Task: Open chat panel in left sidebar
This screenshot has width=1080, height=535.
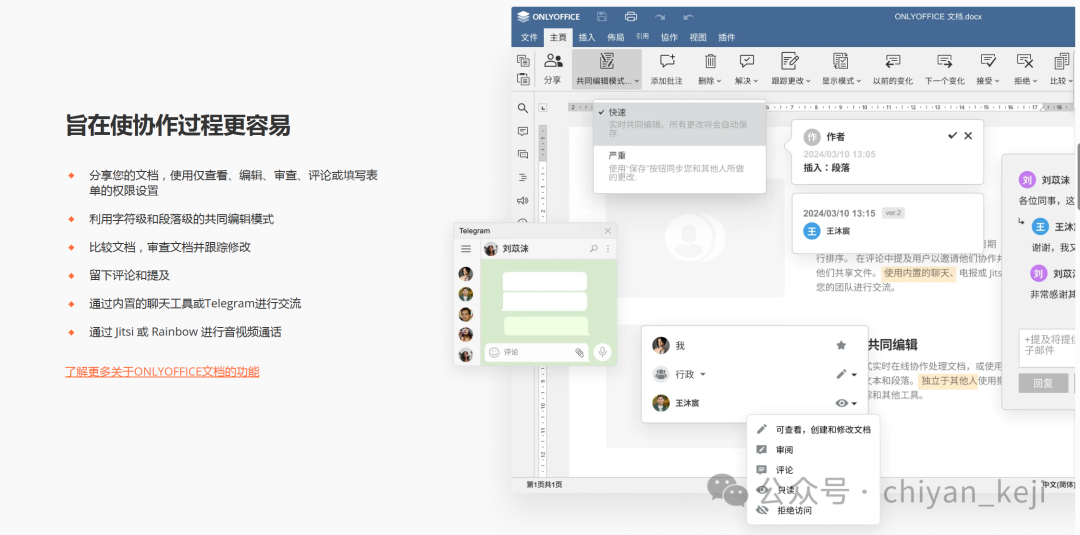Action: point(523,154)
